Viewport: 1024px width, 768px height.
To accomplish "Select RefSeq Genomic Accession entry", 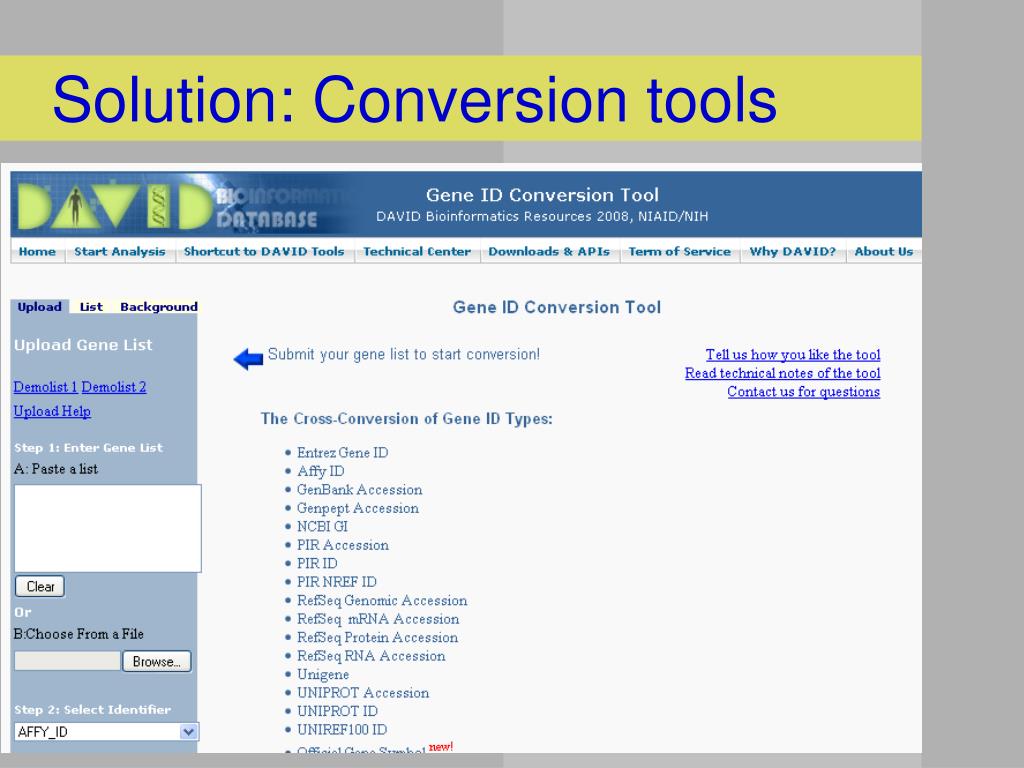I will click(382, 600).
